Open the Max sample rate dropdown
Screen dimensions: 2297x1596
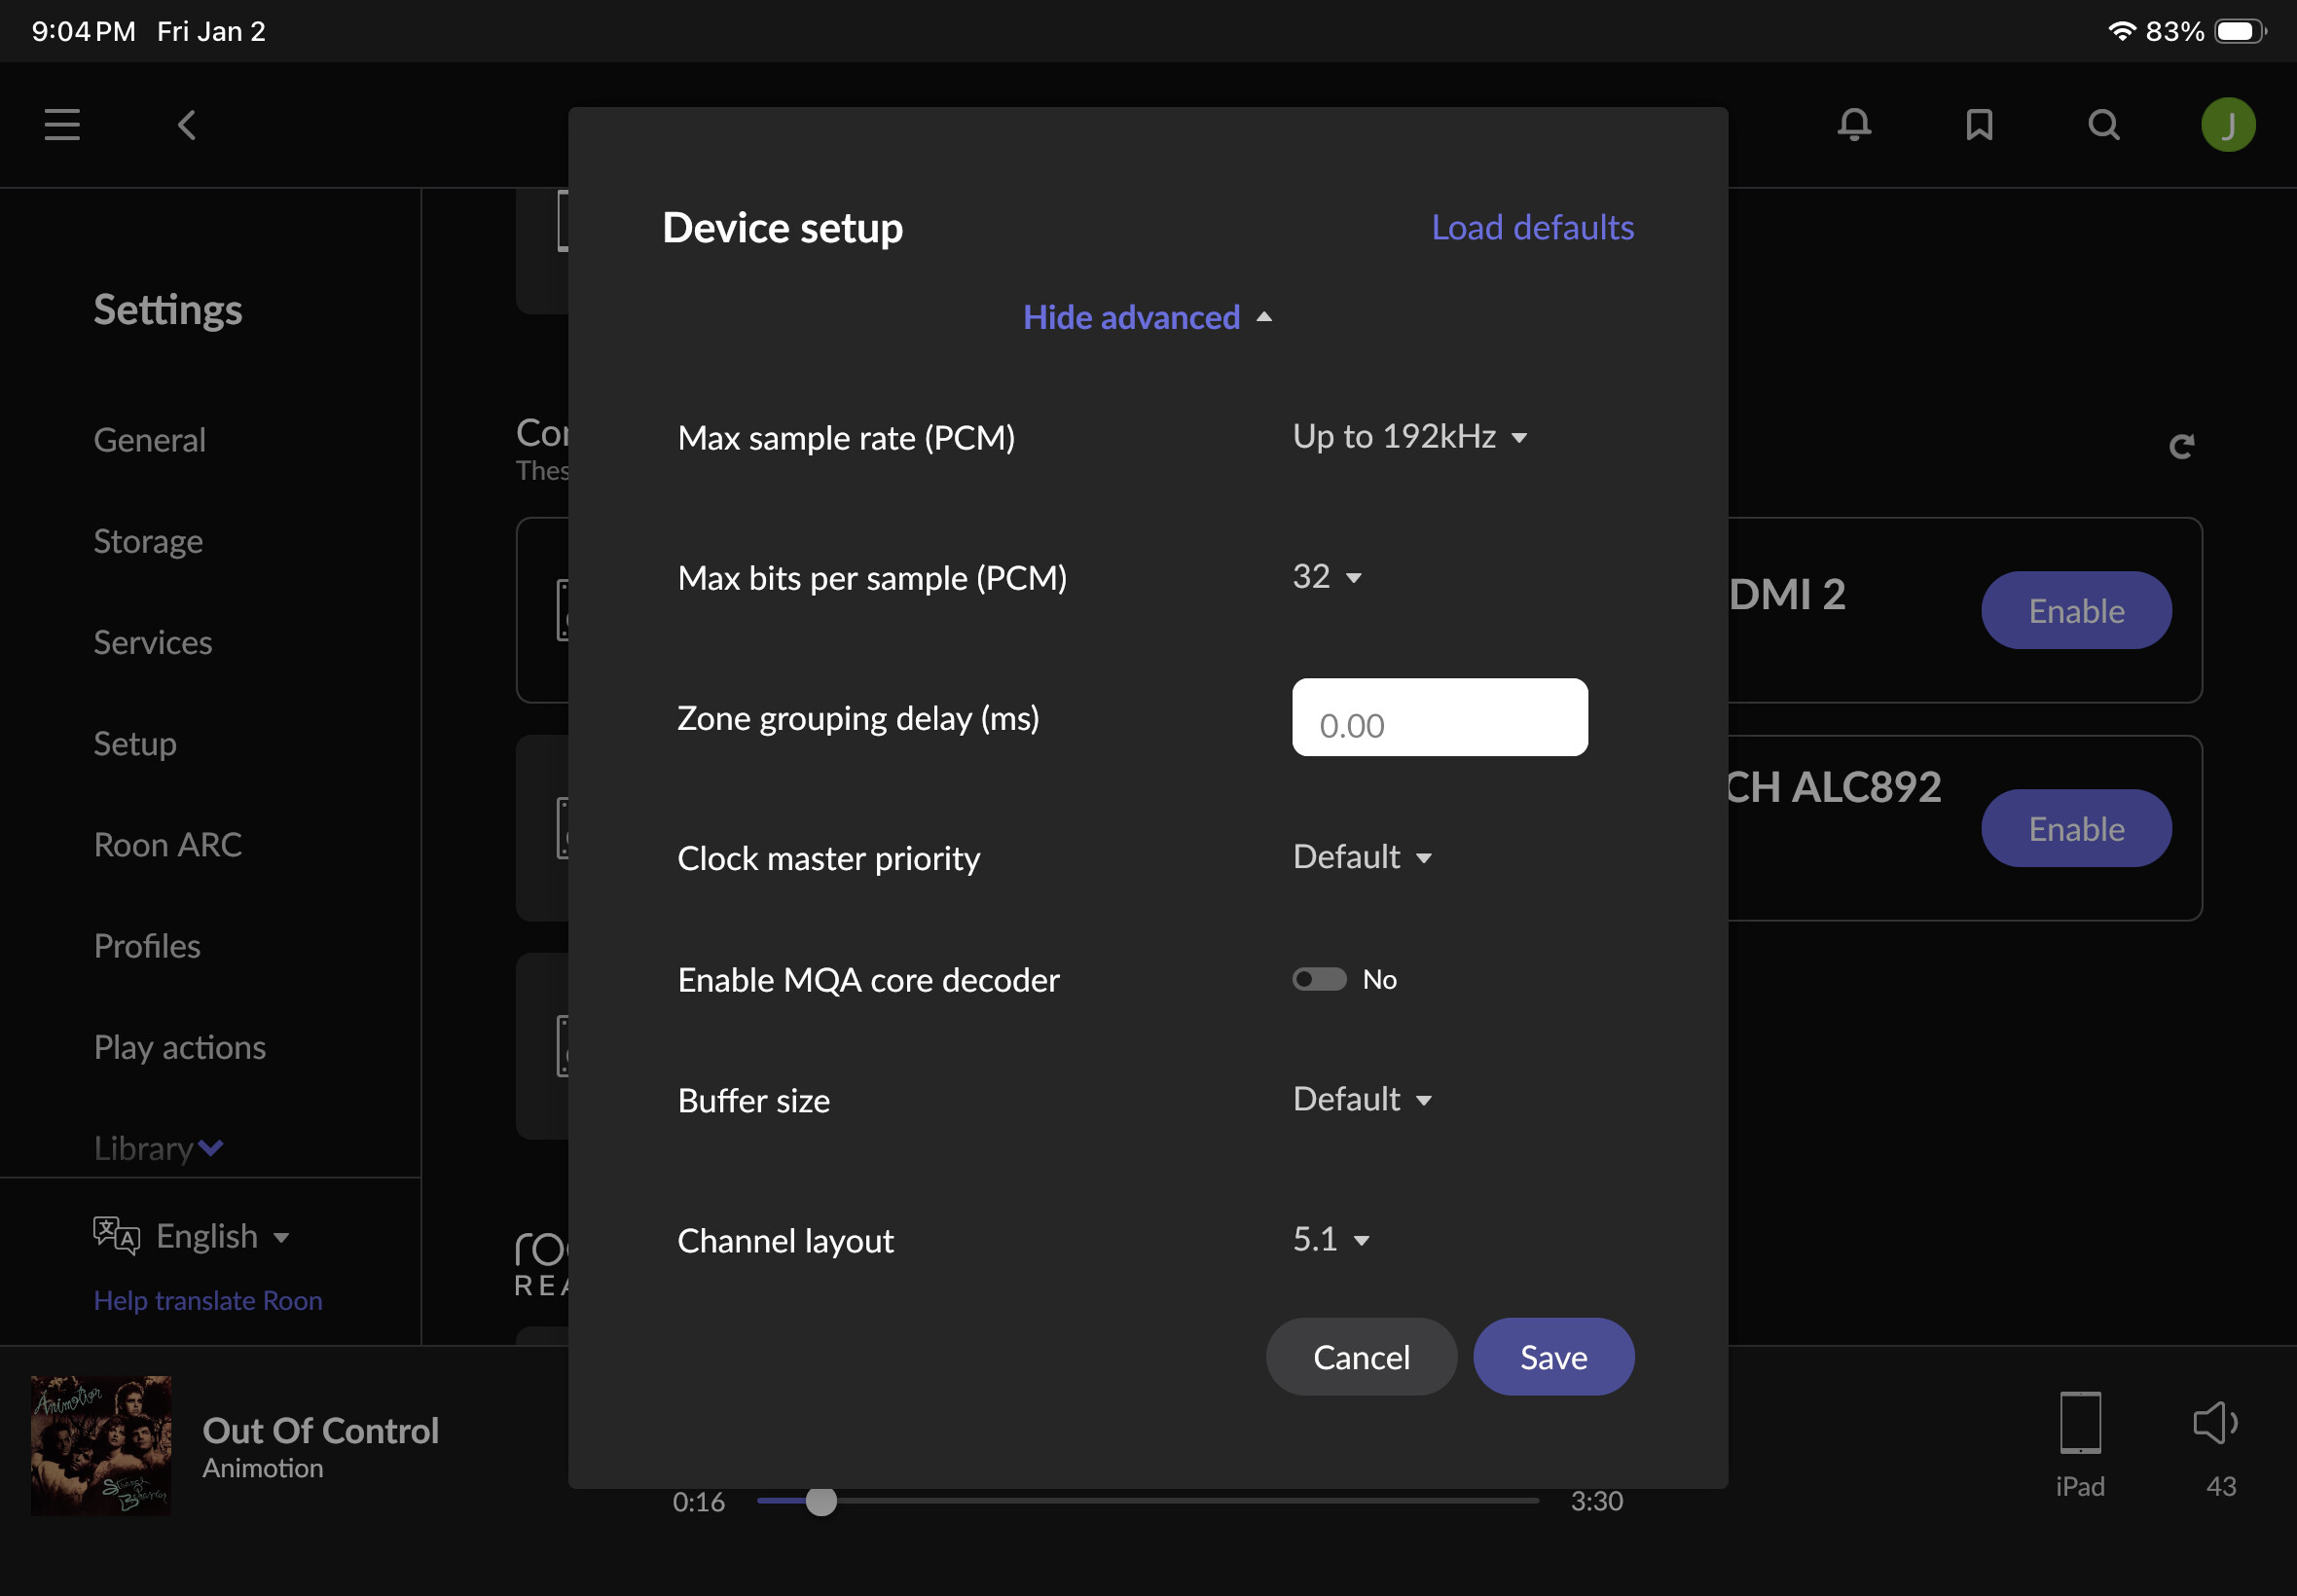pos(1409,436)
